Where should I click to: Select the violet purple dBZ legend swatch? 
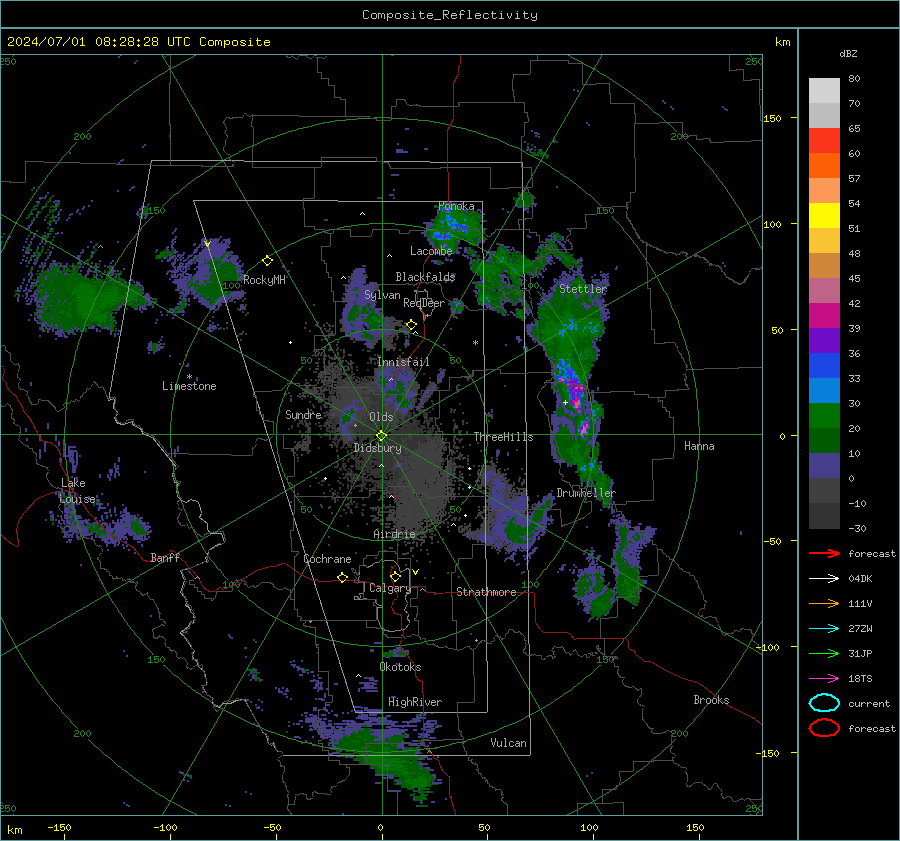tap(824, 340)
